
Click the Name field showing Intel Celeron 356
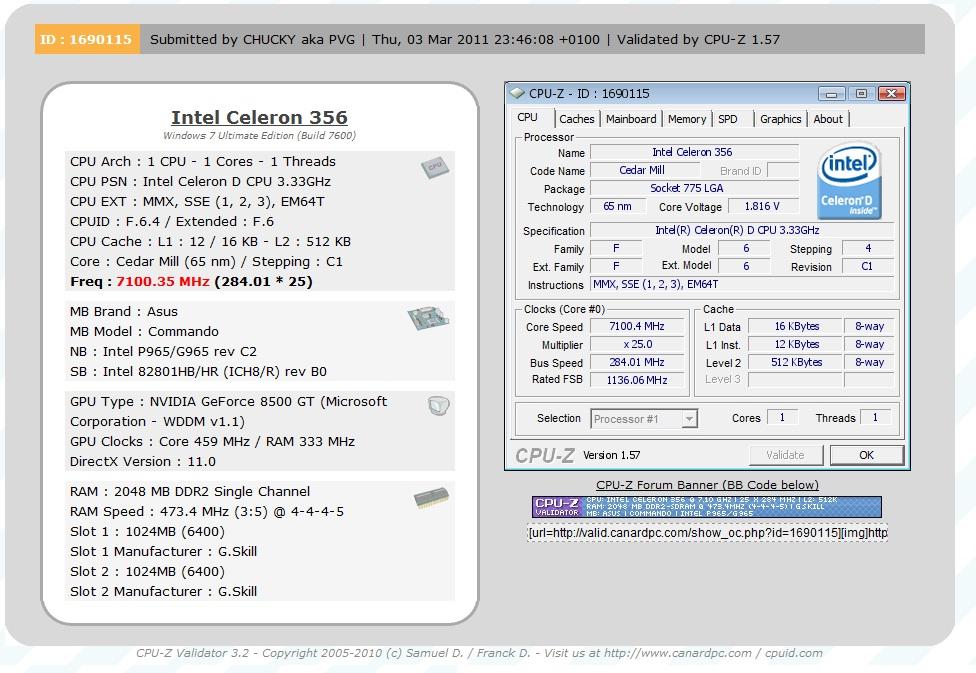(x=694, y=153)
